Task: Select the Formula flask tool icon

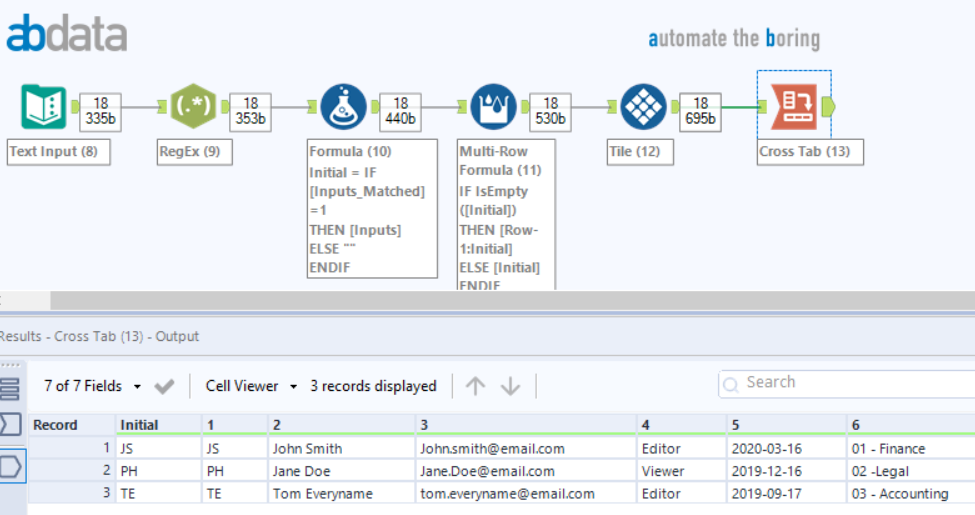Action: click(x=343, y=107)
